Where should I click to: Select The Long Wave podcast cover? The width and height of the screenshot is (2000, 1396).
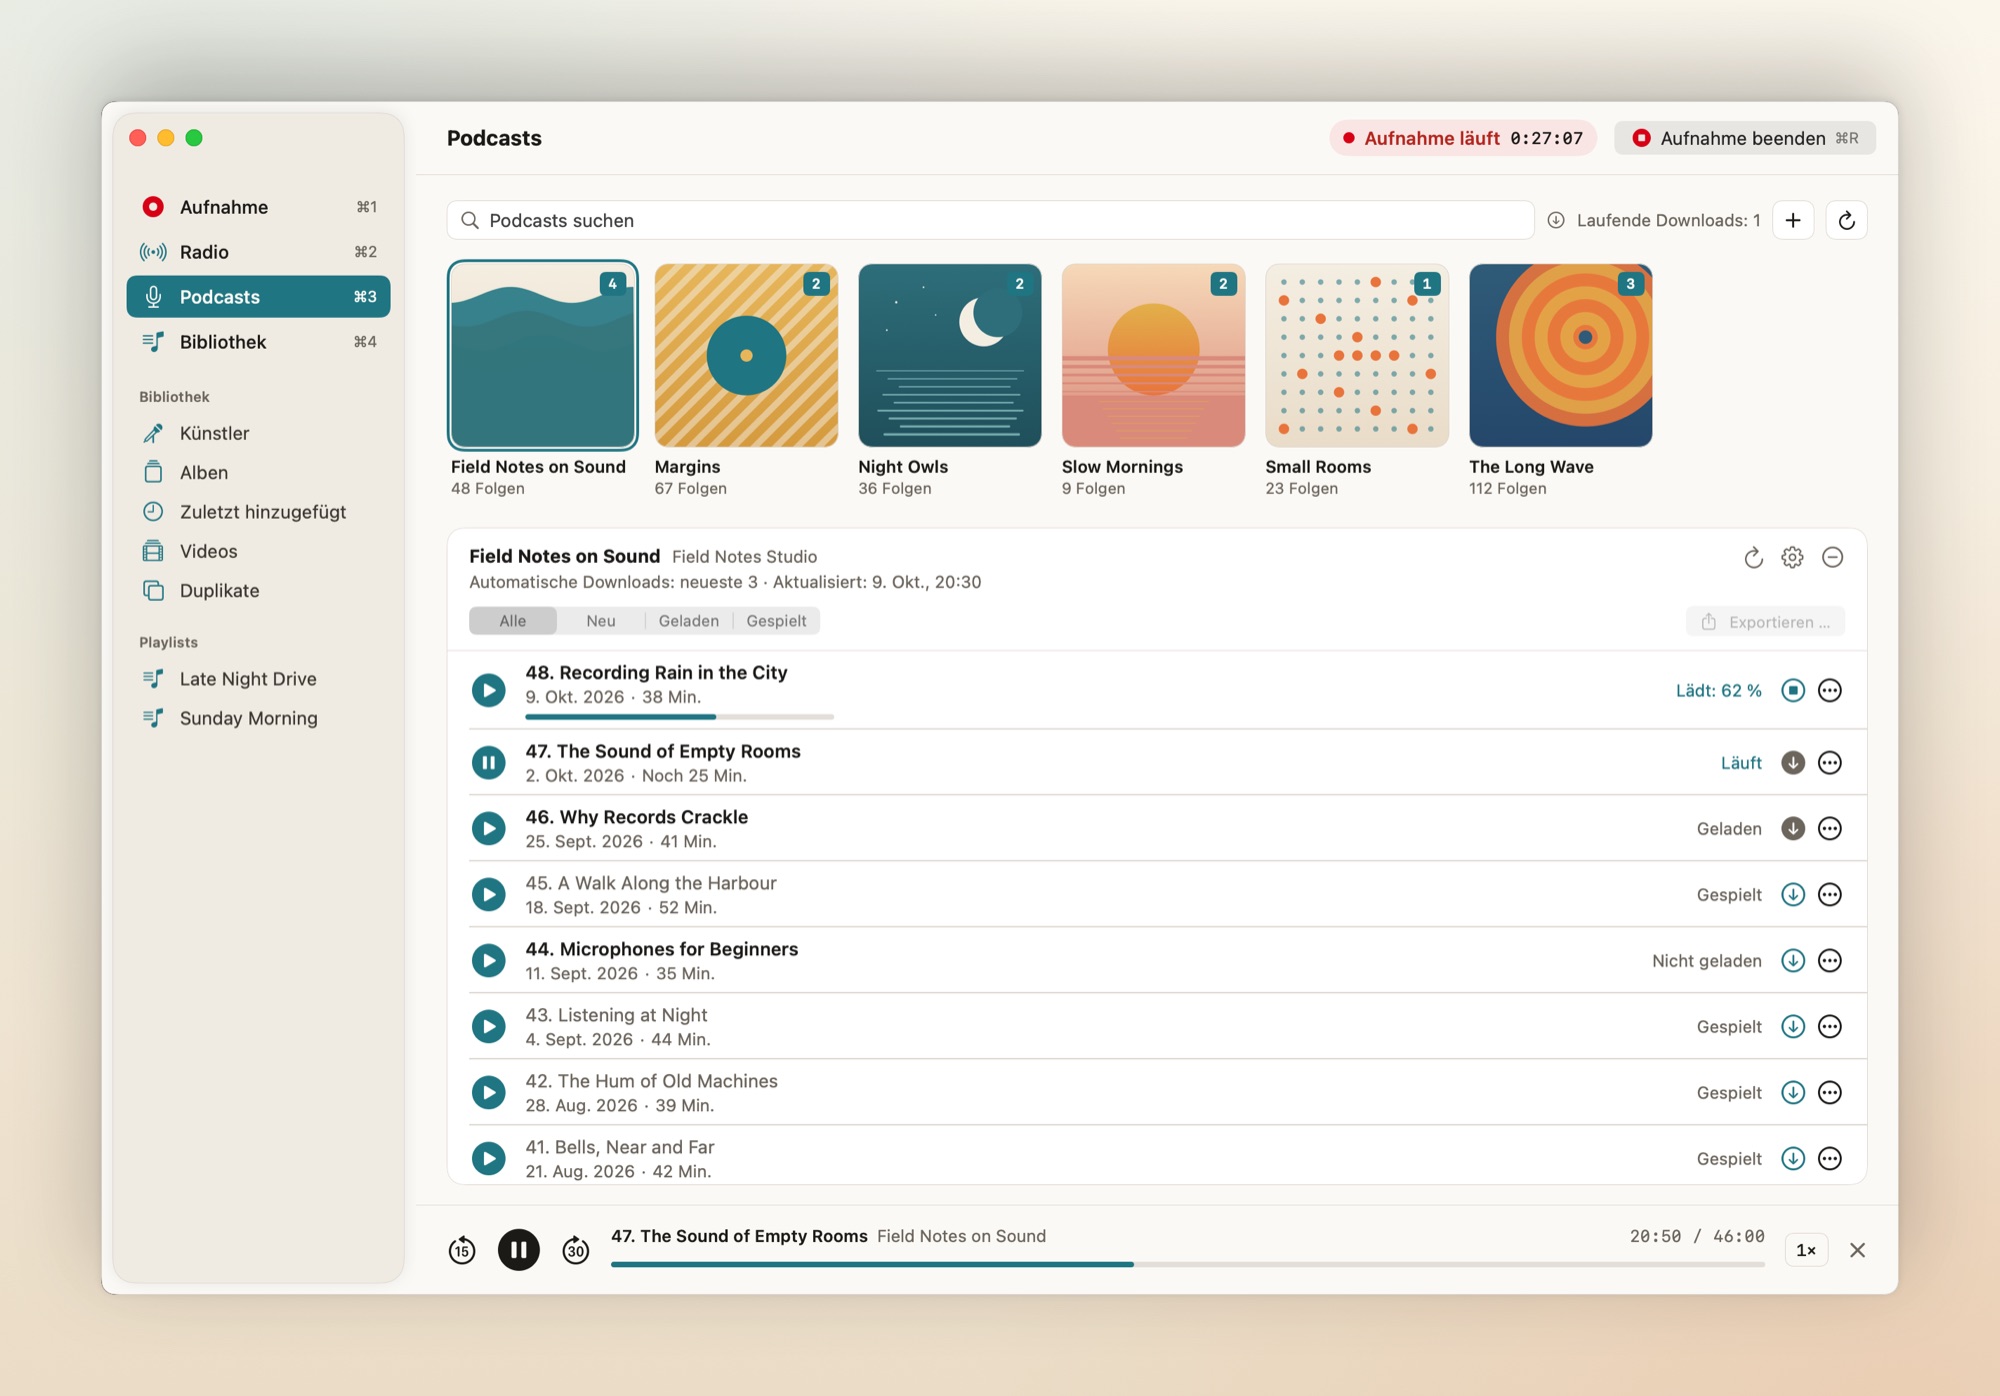click(1561, 355)
